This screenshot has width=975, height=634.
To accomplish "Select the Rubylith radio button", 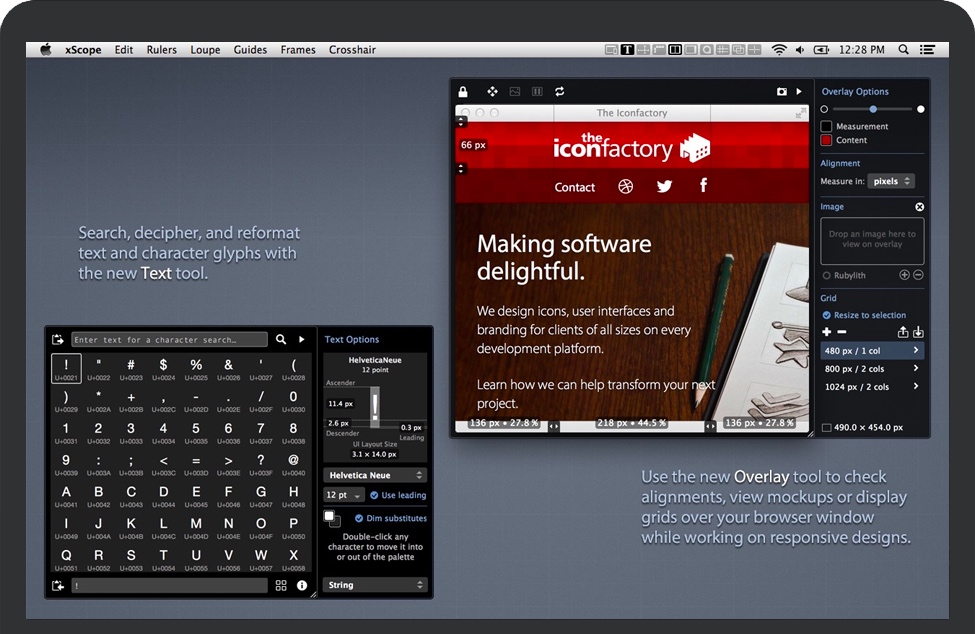I will click(826, 275).
